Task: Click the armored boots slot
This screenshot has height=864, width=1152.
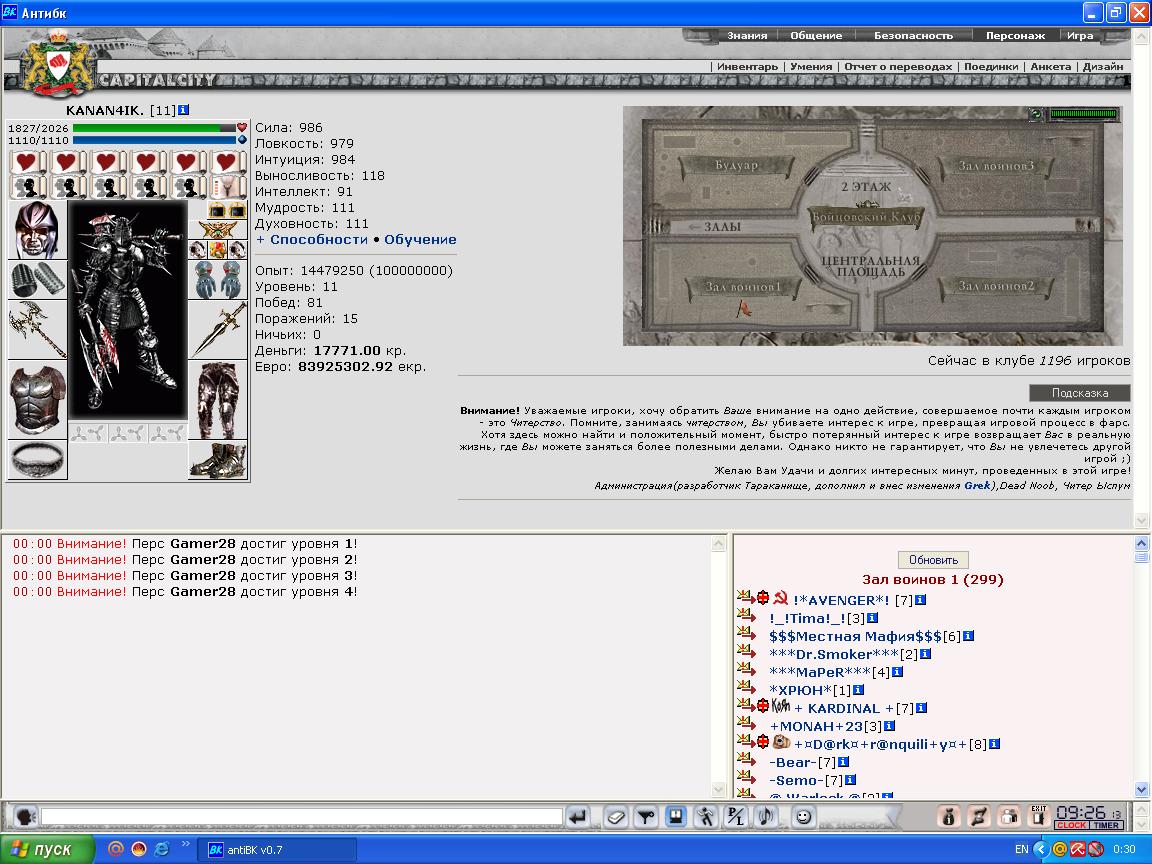Action: 217,460
